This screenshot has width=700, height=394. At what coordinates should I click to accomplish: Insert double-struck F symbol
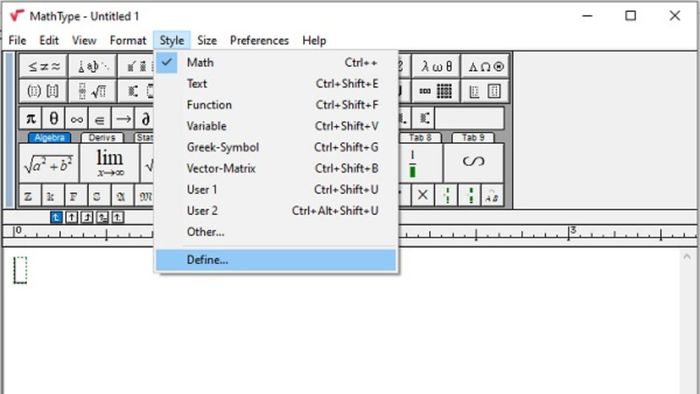74,195
